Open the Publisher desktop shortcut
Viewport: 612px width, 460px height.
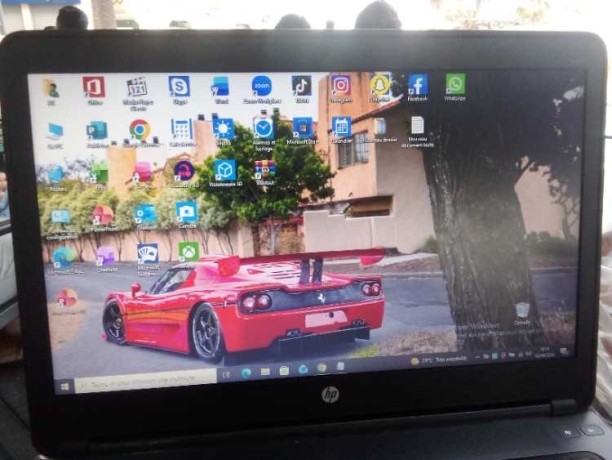tap(97, 135)
